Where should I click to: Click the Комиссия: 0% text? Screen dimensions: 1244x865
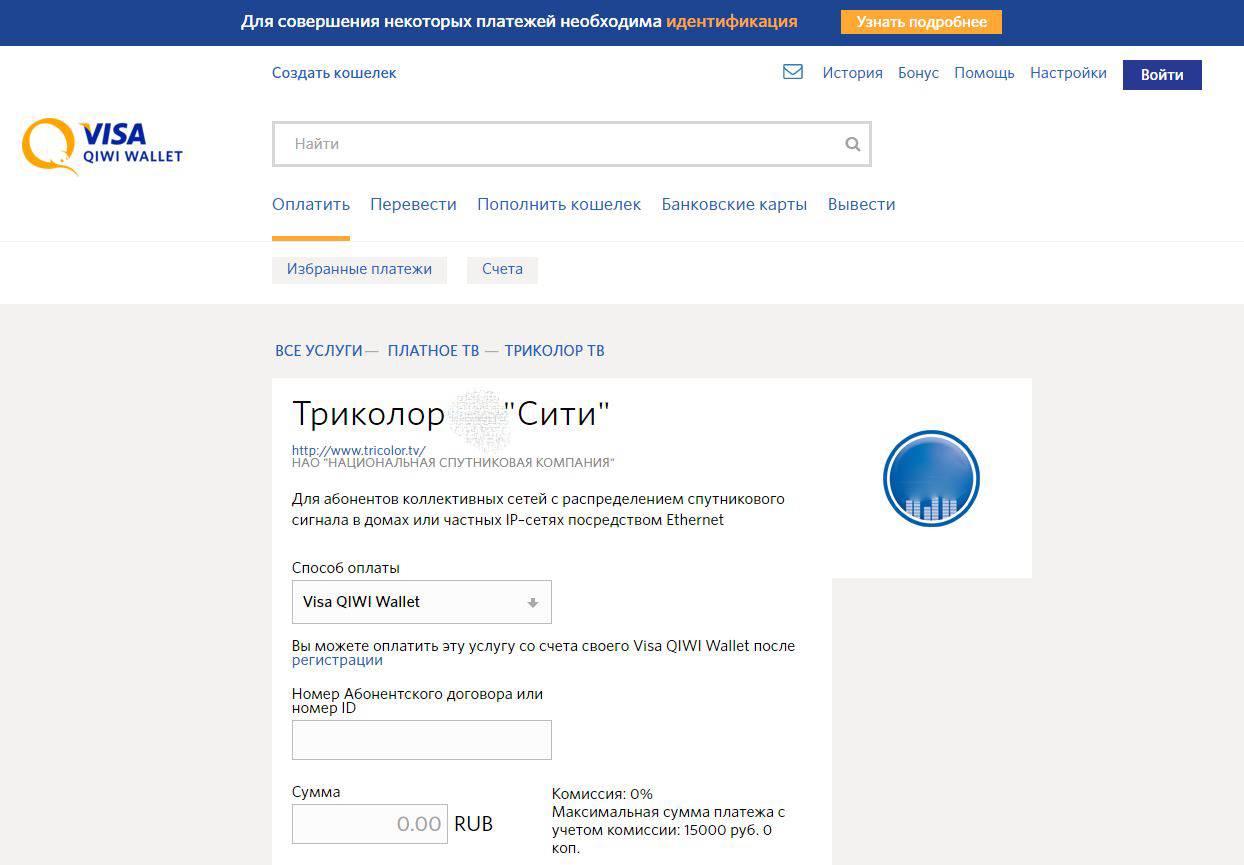(602, 794)
